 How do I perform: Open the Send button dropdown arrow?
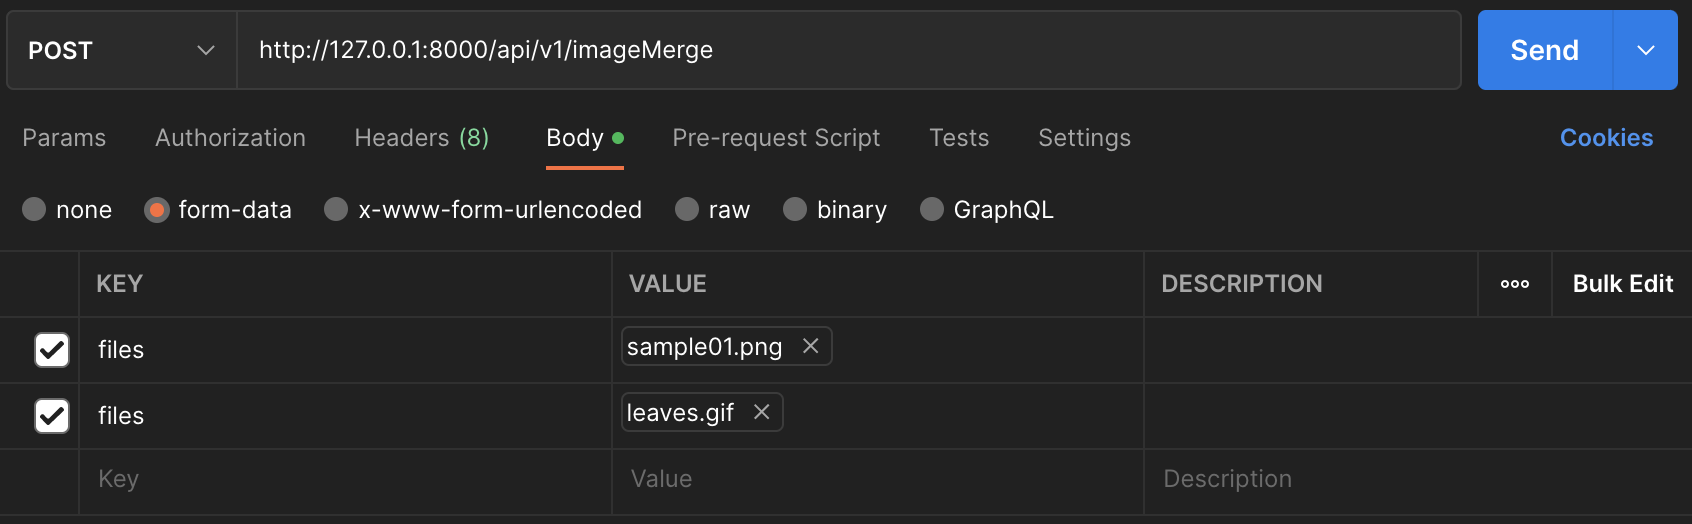click(1645, 50)
